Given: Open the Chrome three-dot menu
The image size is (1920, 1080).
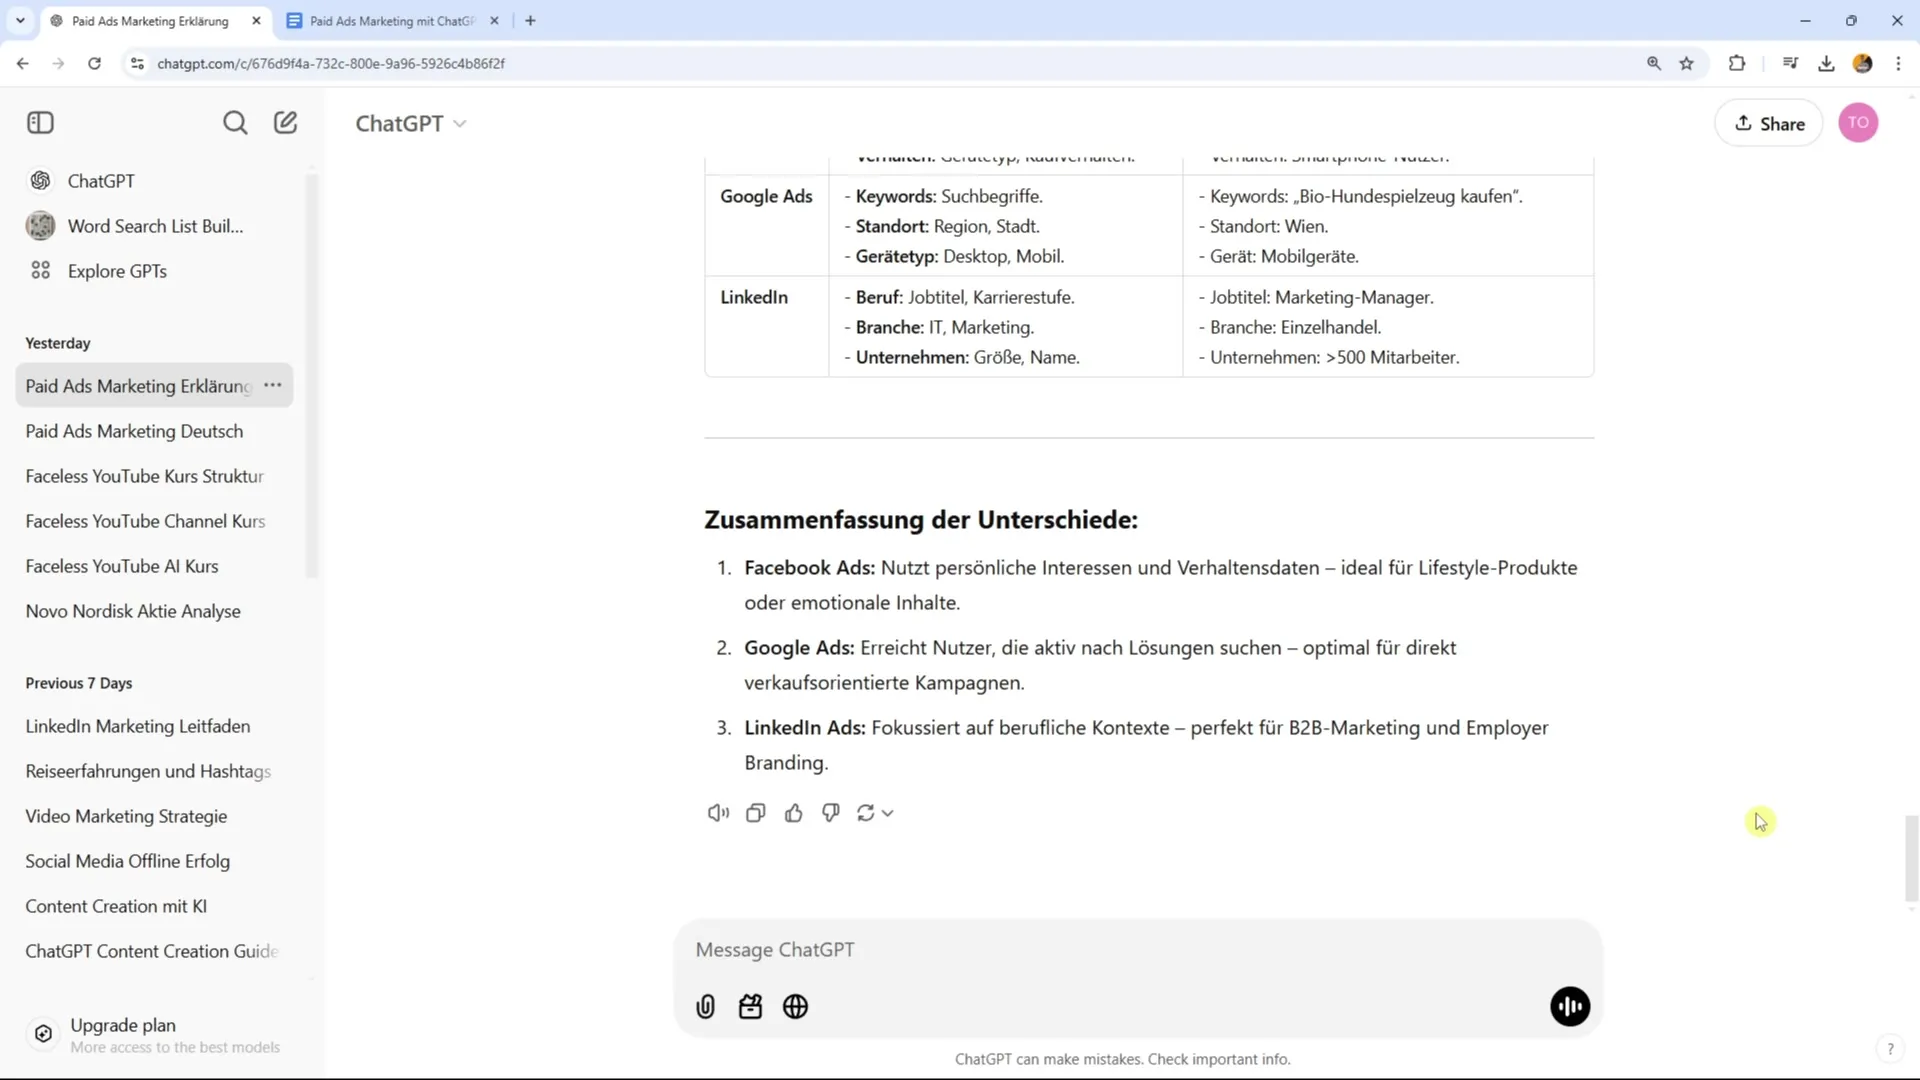Looking at the screenshot, I should 1898,63.
